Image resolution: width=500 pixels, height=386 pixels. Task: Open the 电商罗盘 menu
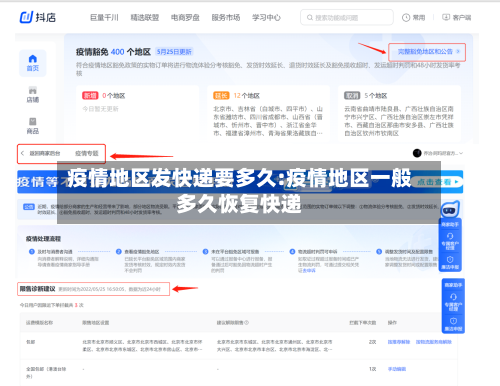tap(185, 18)
